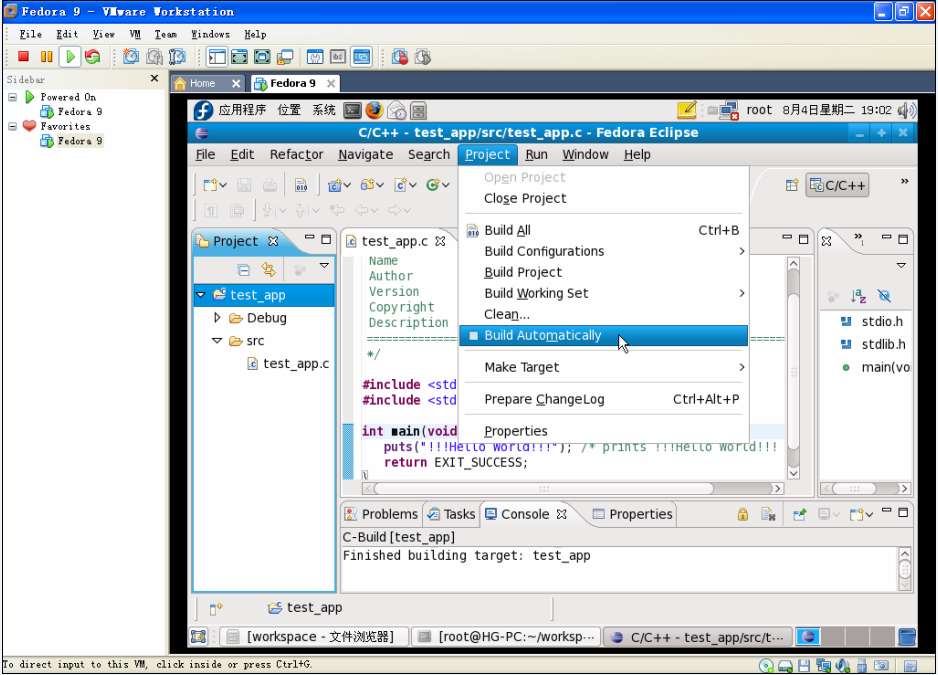This screenshot has height=675, width=938.
Task: Choose Clean... from Project menu
Action: 604,314
